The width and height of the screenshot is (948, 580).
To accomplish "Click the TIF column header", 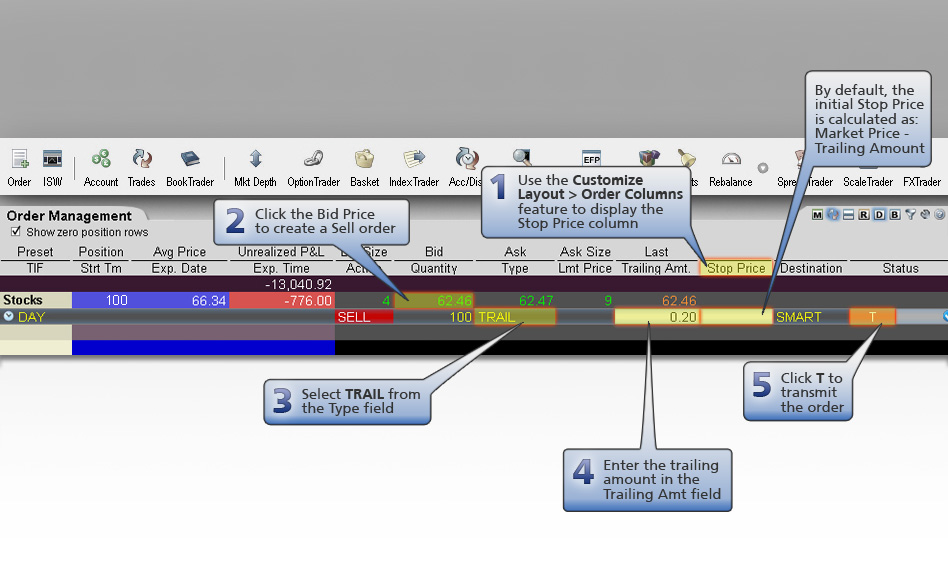I will click(x=35, y=268).
